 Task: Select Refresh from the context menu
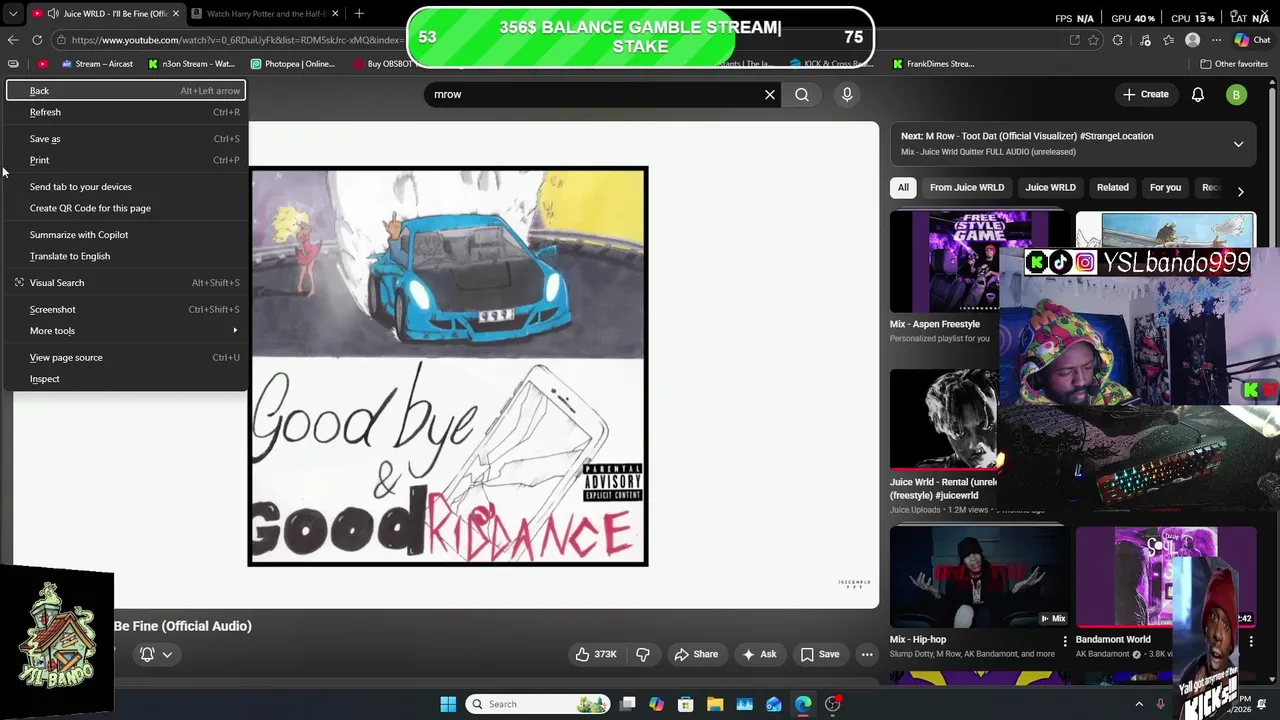point(125,112)
